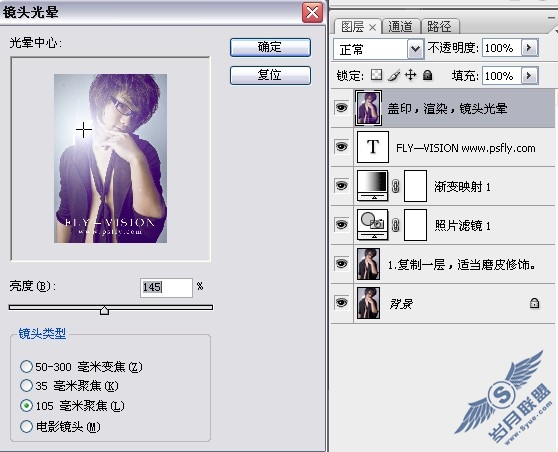This screenshot has height=452, width=558.
Task: Expand the 填充 fill arrow
Action: click(x=529, y=75)
